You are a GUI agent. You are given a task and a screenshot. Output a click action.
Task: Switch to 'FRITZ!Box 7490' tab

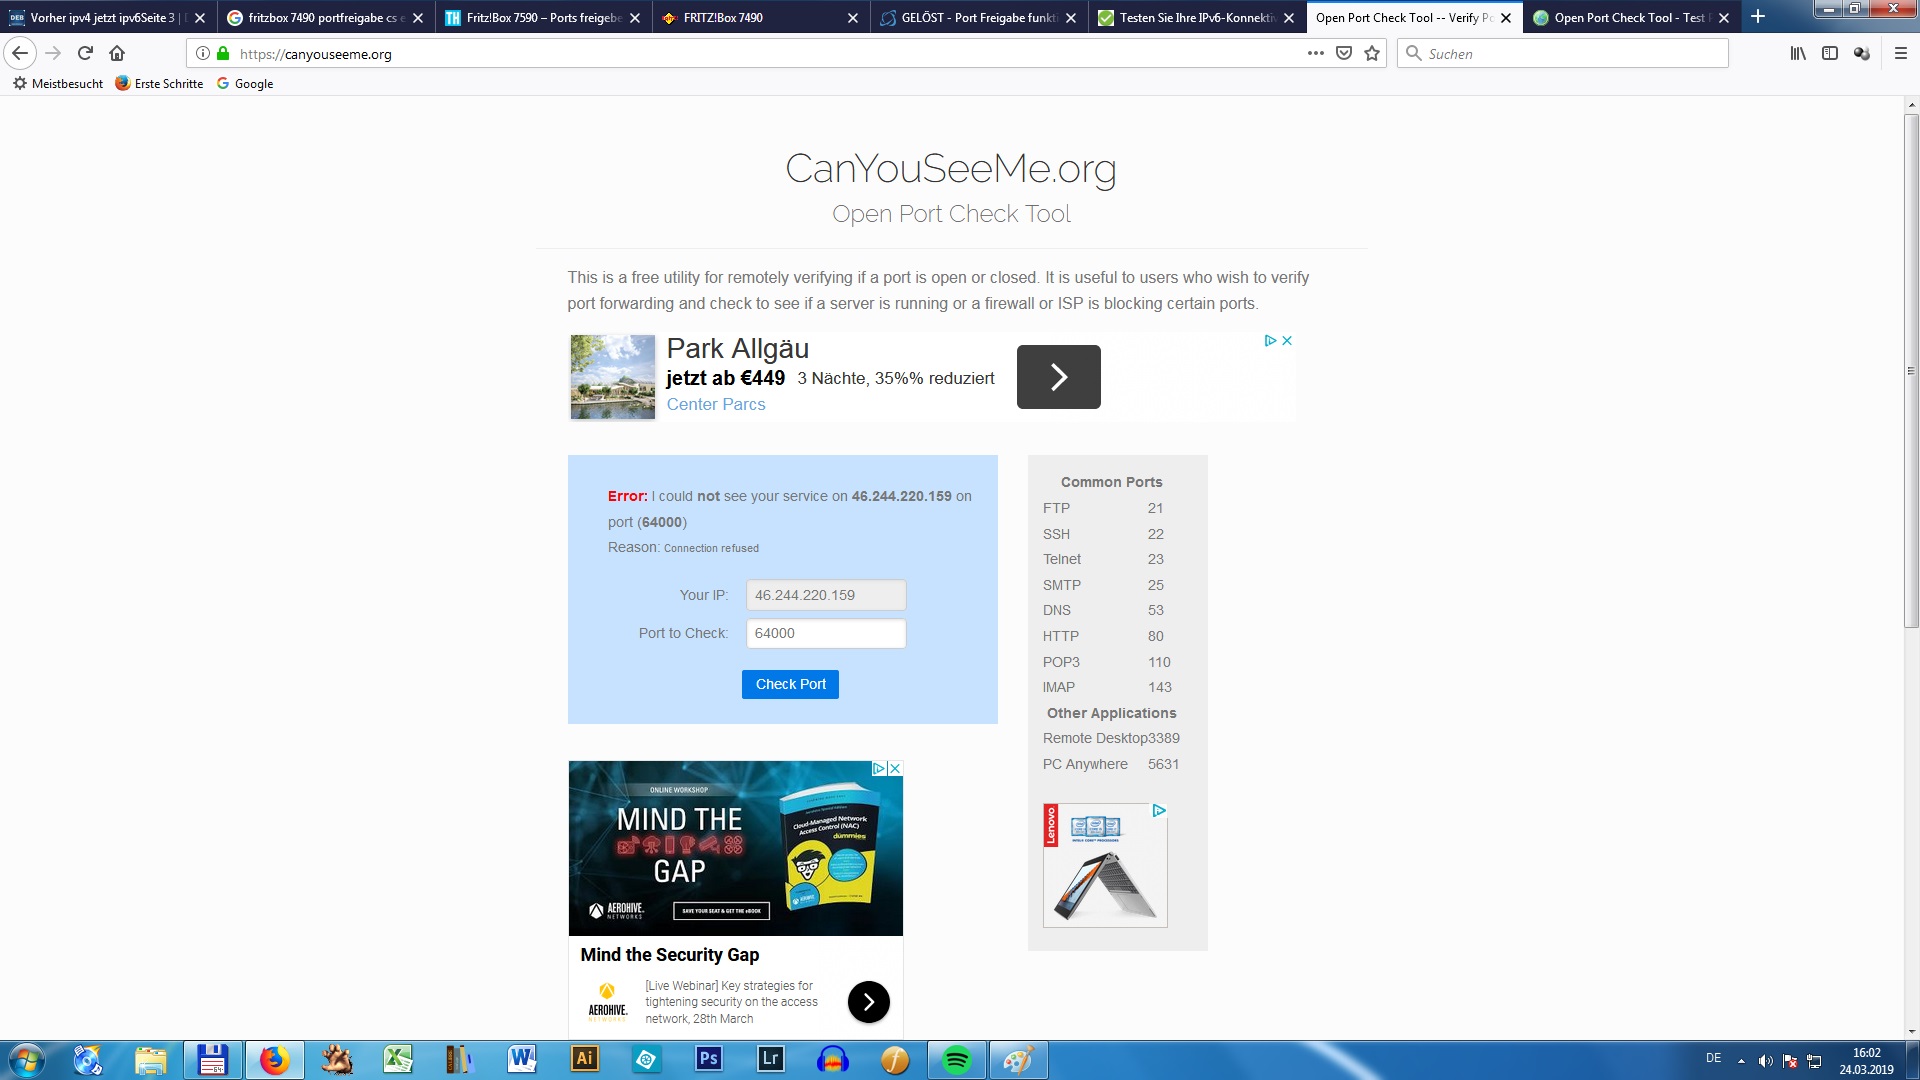tap(761, 18)
